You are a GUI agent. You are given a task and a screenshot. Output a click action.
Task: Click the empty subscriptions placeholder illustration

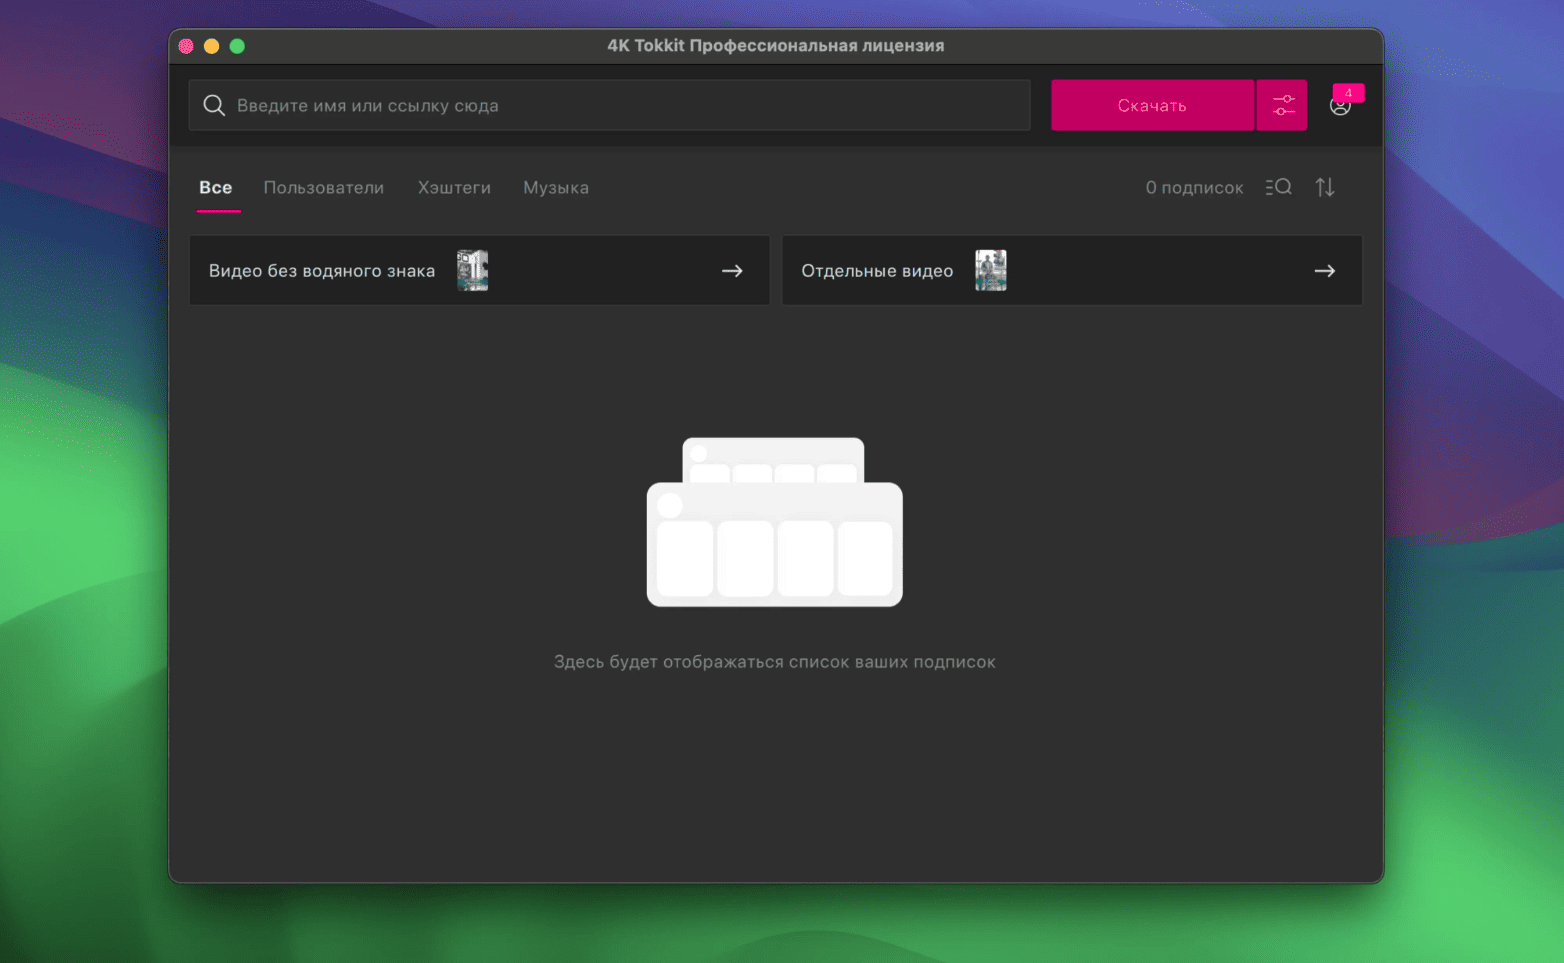tap(775, 522)
